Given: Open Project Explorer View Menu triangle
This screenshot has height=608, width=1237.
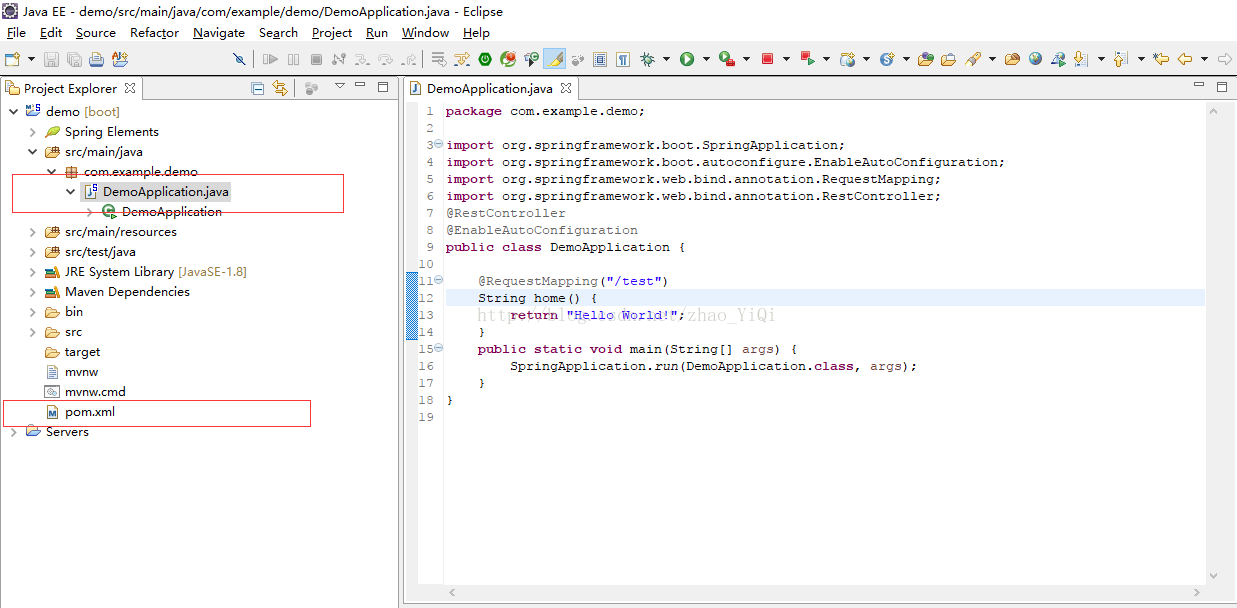Looking at the screenshot, I should [x=340, y=86].
